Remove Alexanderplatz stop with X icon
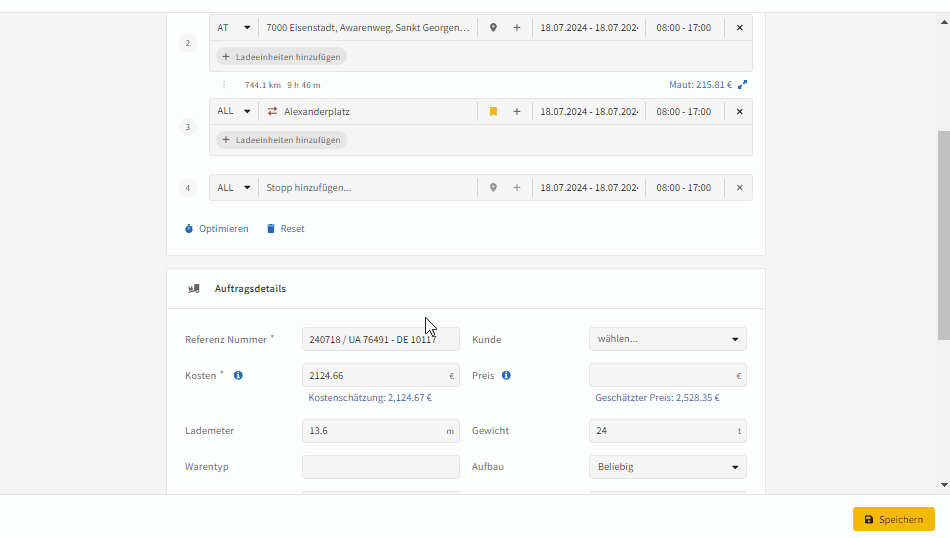 click(740, 111)
